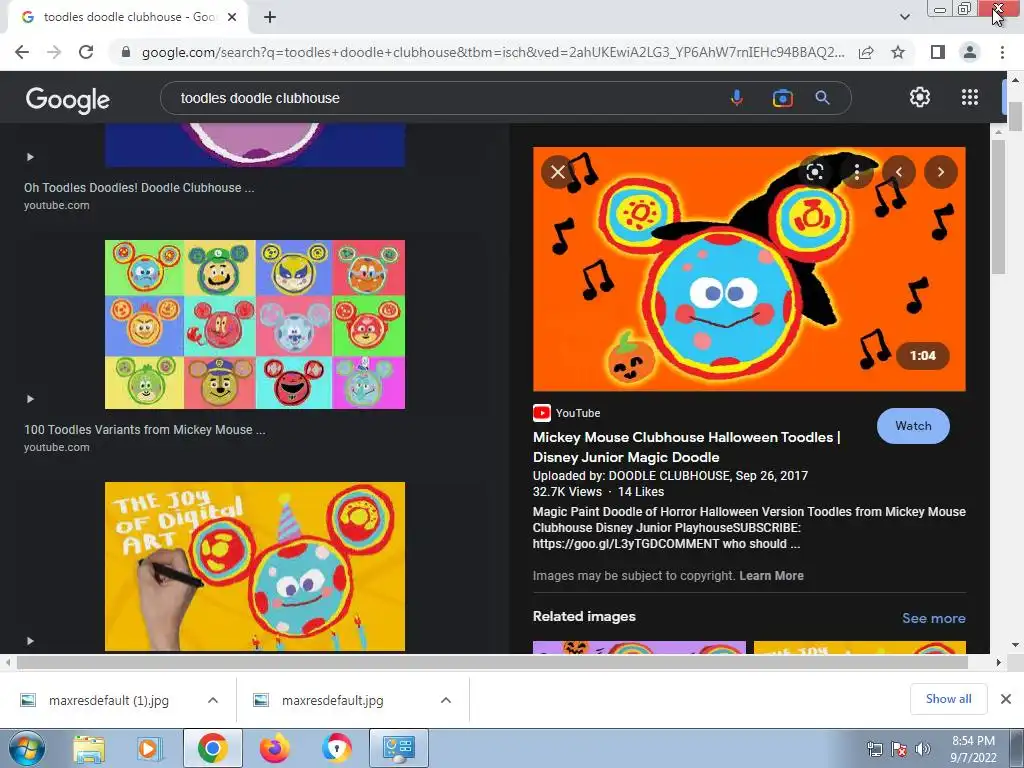The image size is (1024, 768).
Task: Reload the current page
Action: tap(86, 52)
